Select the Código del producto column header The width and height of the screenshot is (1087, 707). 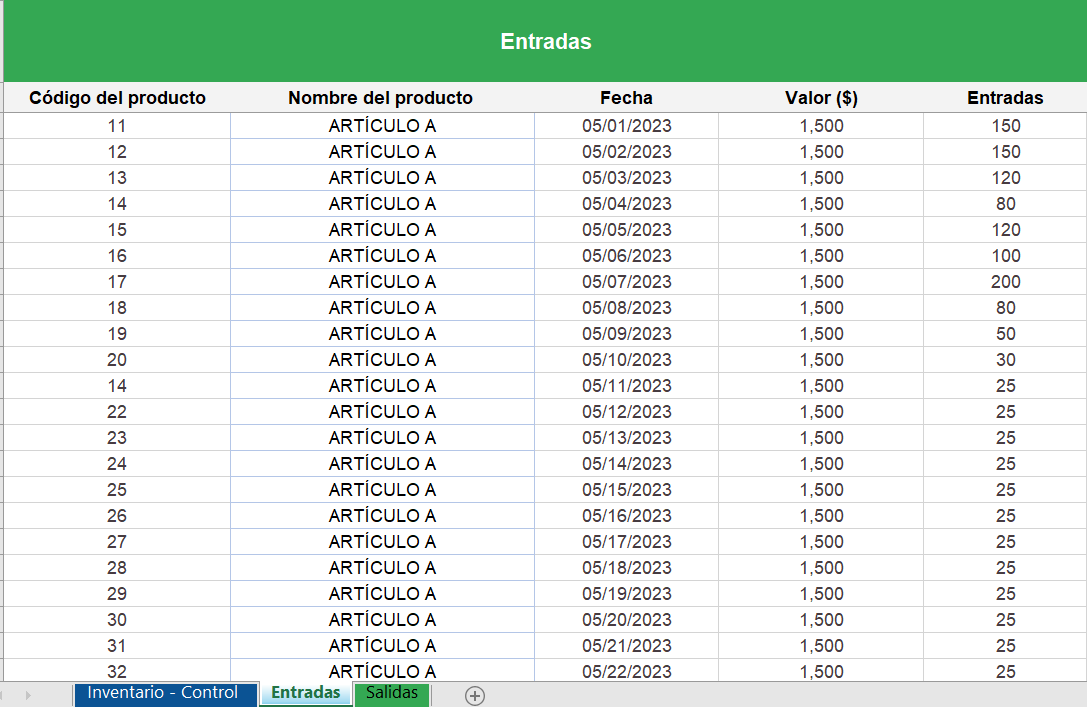(117, 98)
